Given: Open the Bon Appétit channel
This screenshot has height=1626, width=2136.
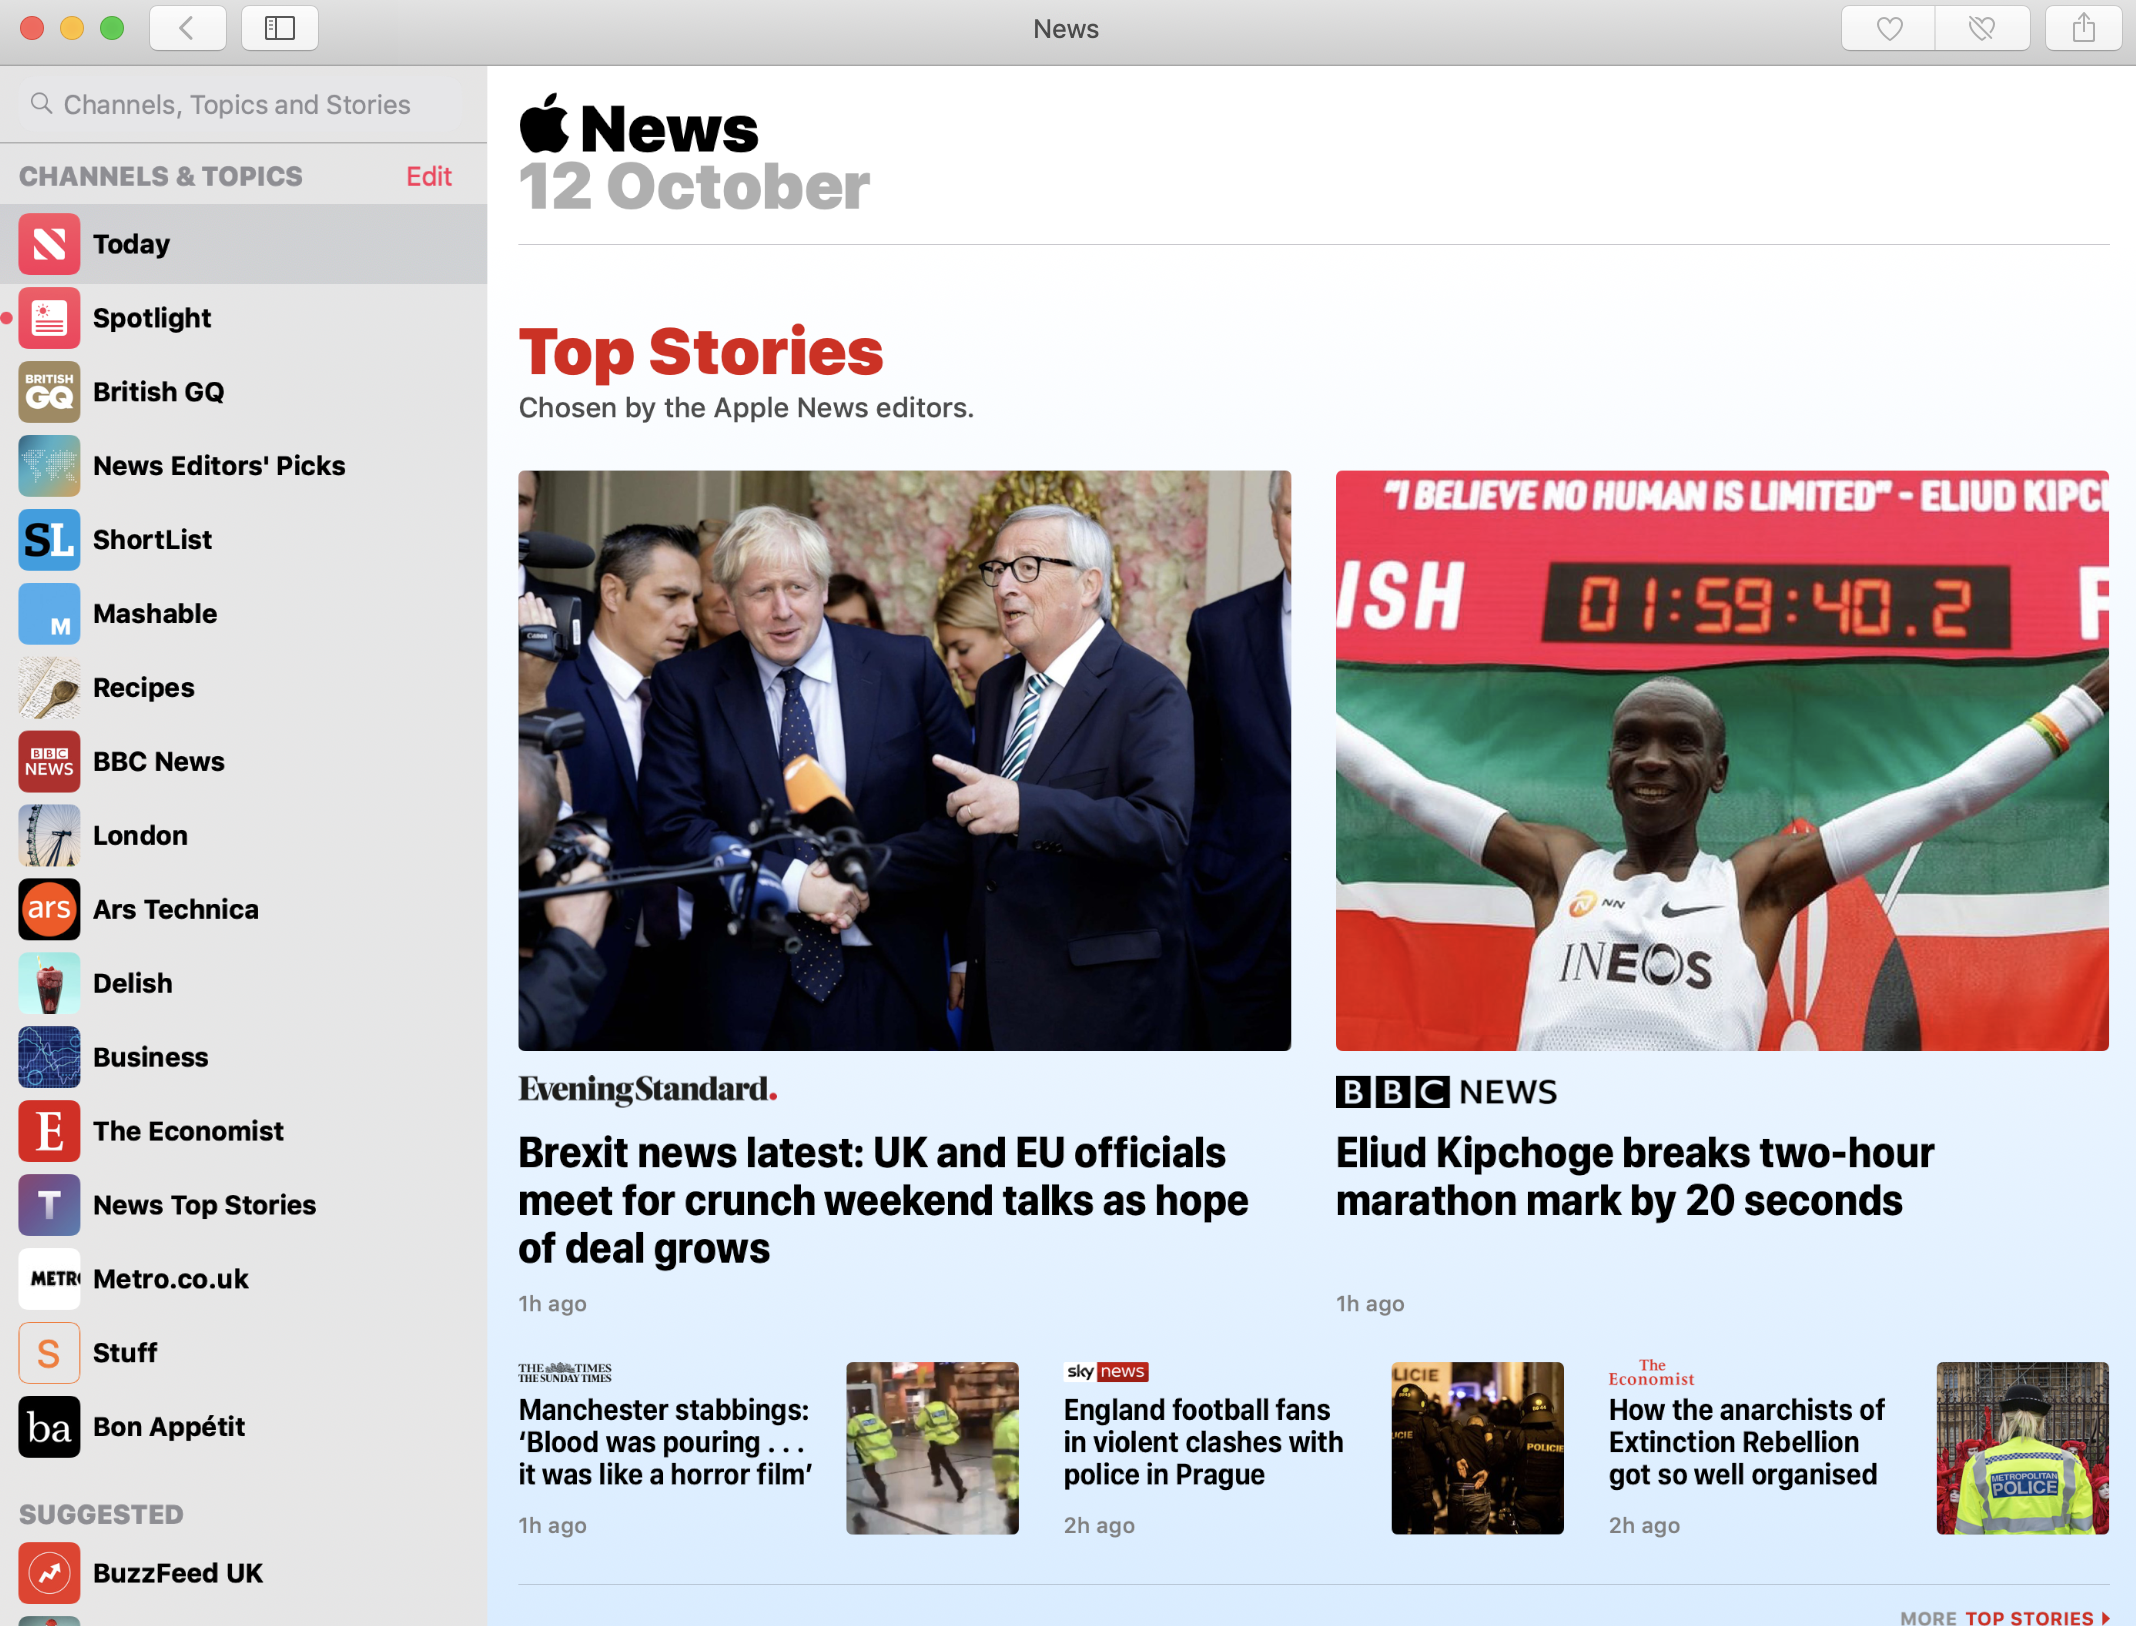Looking at the screenshot, I should [169, 1427].
